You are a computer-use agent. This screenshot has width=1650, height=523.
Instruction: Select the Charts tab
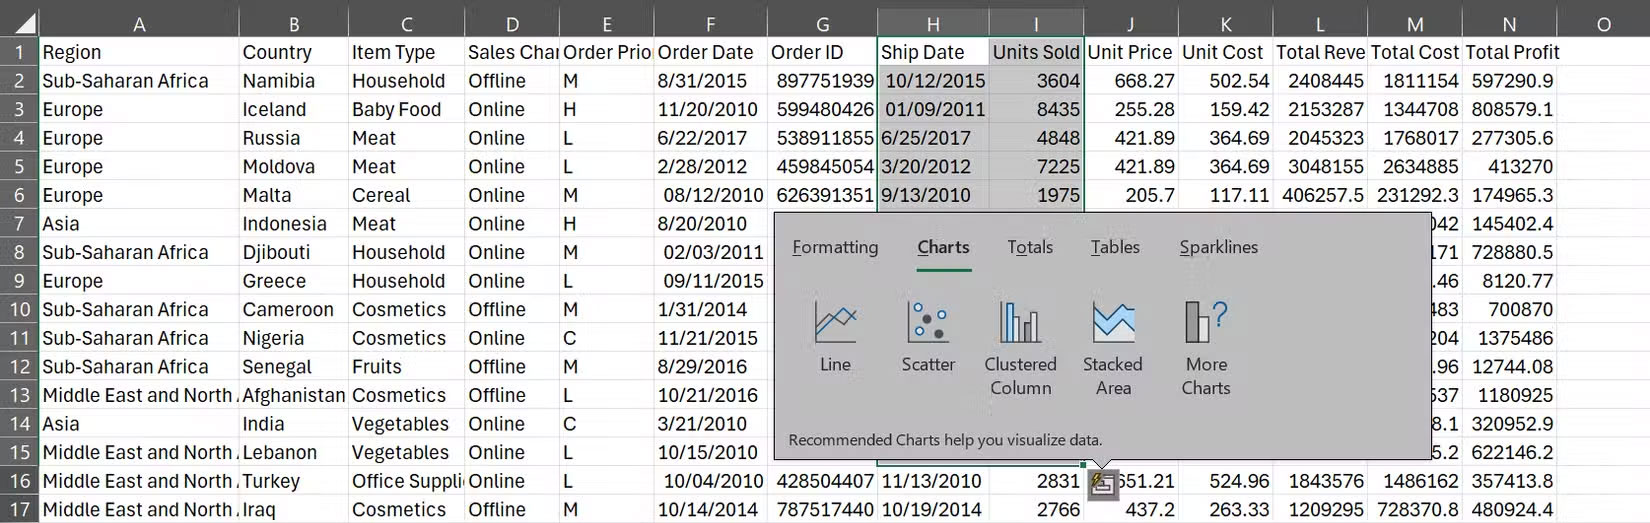(x=943, y=247)
